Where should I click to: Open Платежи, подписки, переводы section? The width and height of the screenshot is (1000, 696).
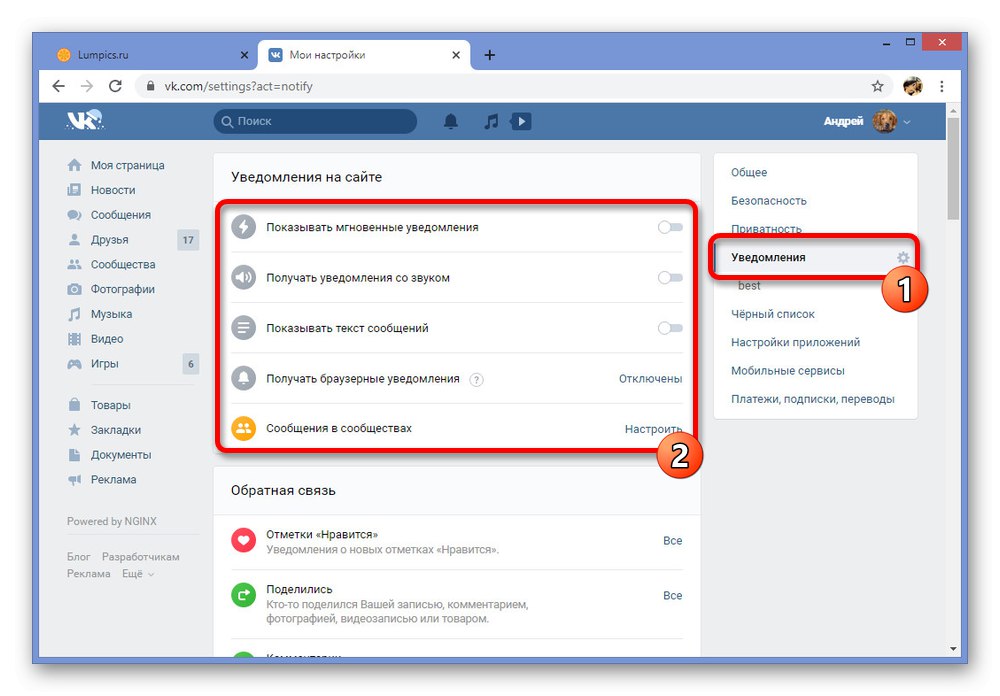tap(812, 399)
